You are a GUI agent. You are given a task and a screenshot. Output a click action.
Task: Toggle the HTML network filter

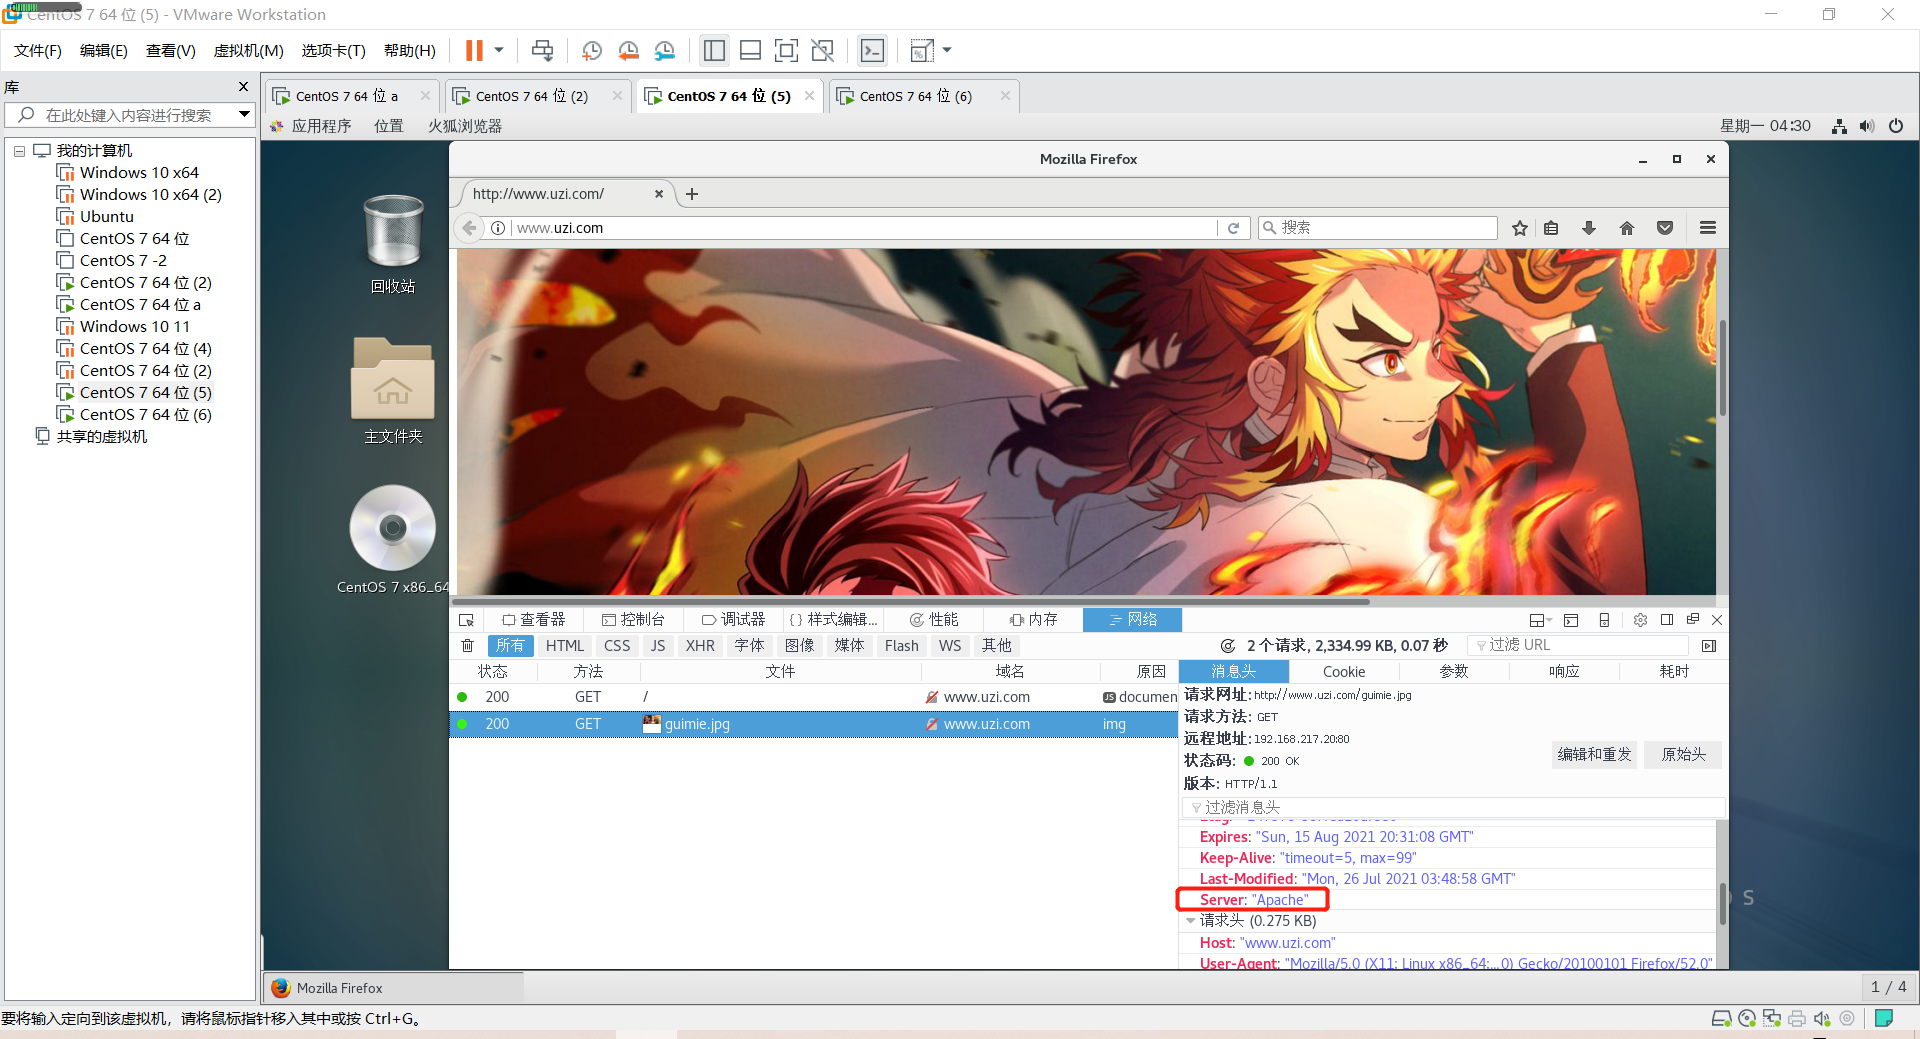click(565, 646)
